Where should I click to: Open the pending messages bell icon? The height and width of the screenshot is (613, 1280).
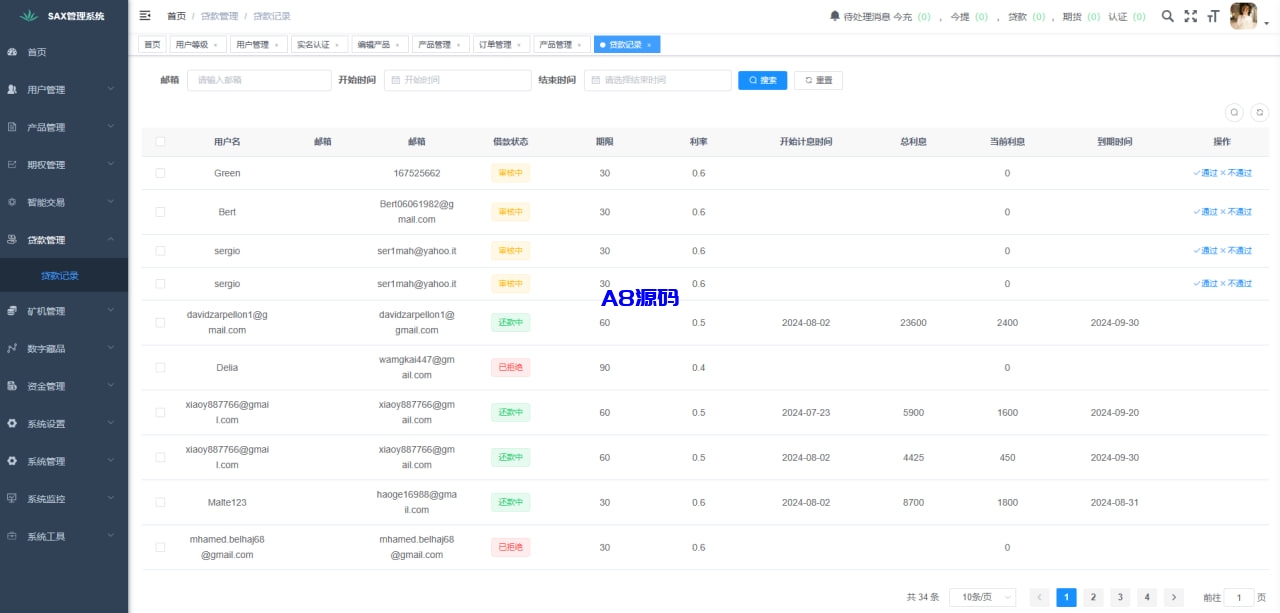835,16
